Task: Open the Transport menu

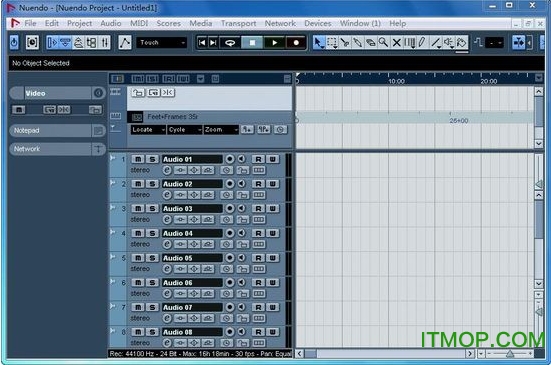Action: coord(238,24)
